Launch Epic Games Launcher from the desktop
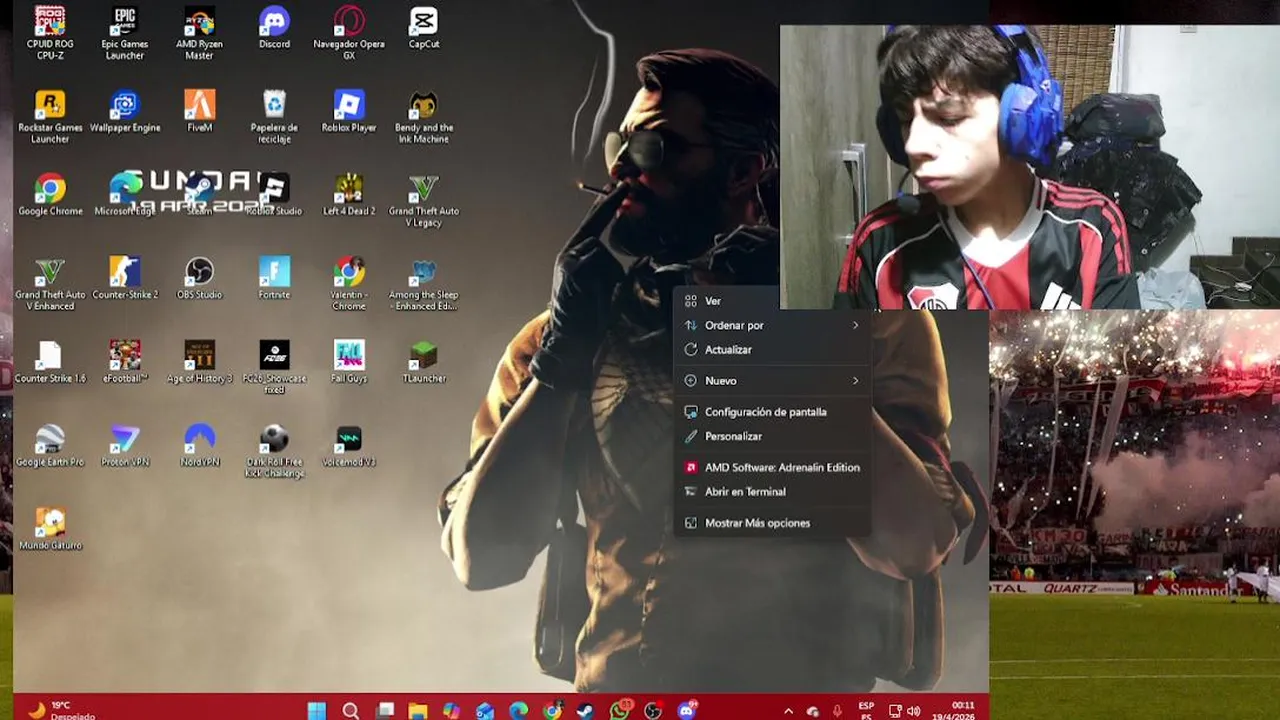 click(x=124, y=33)
